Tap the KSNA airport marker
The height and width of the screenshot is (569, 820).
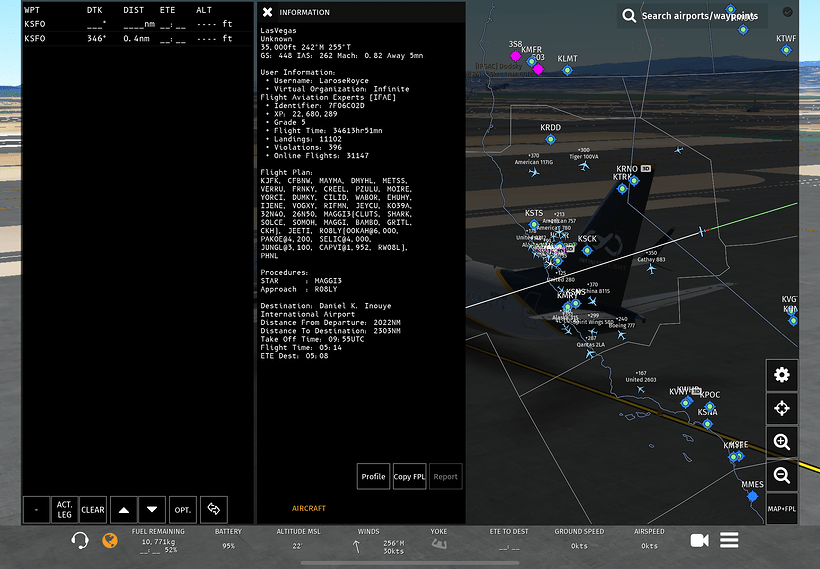click(x=707, y=424)
